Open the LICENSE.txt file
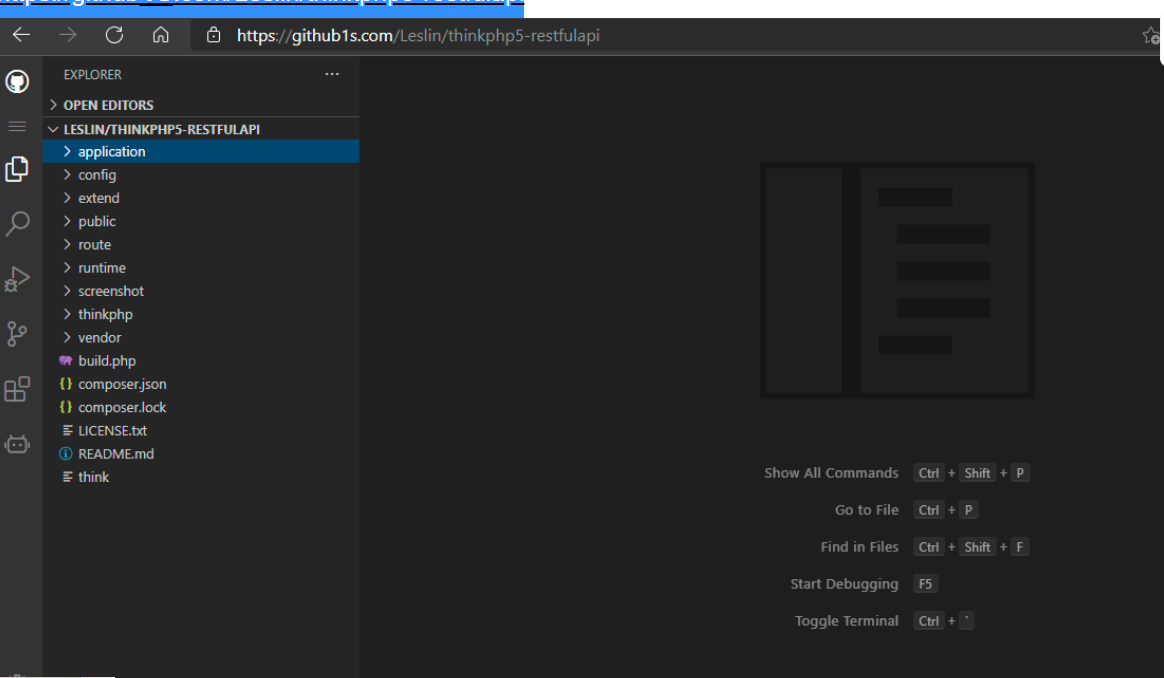 113,431
